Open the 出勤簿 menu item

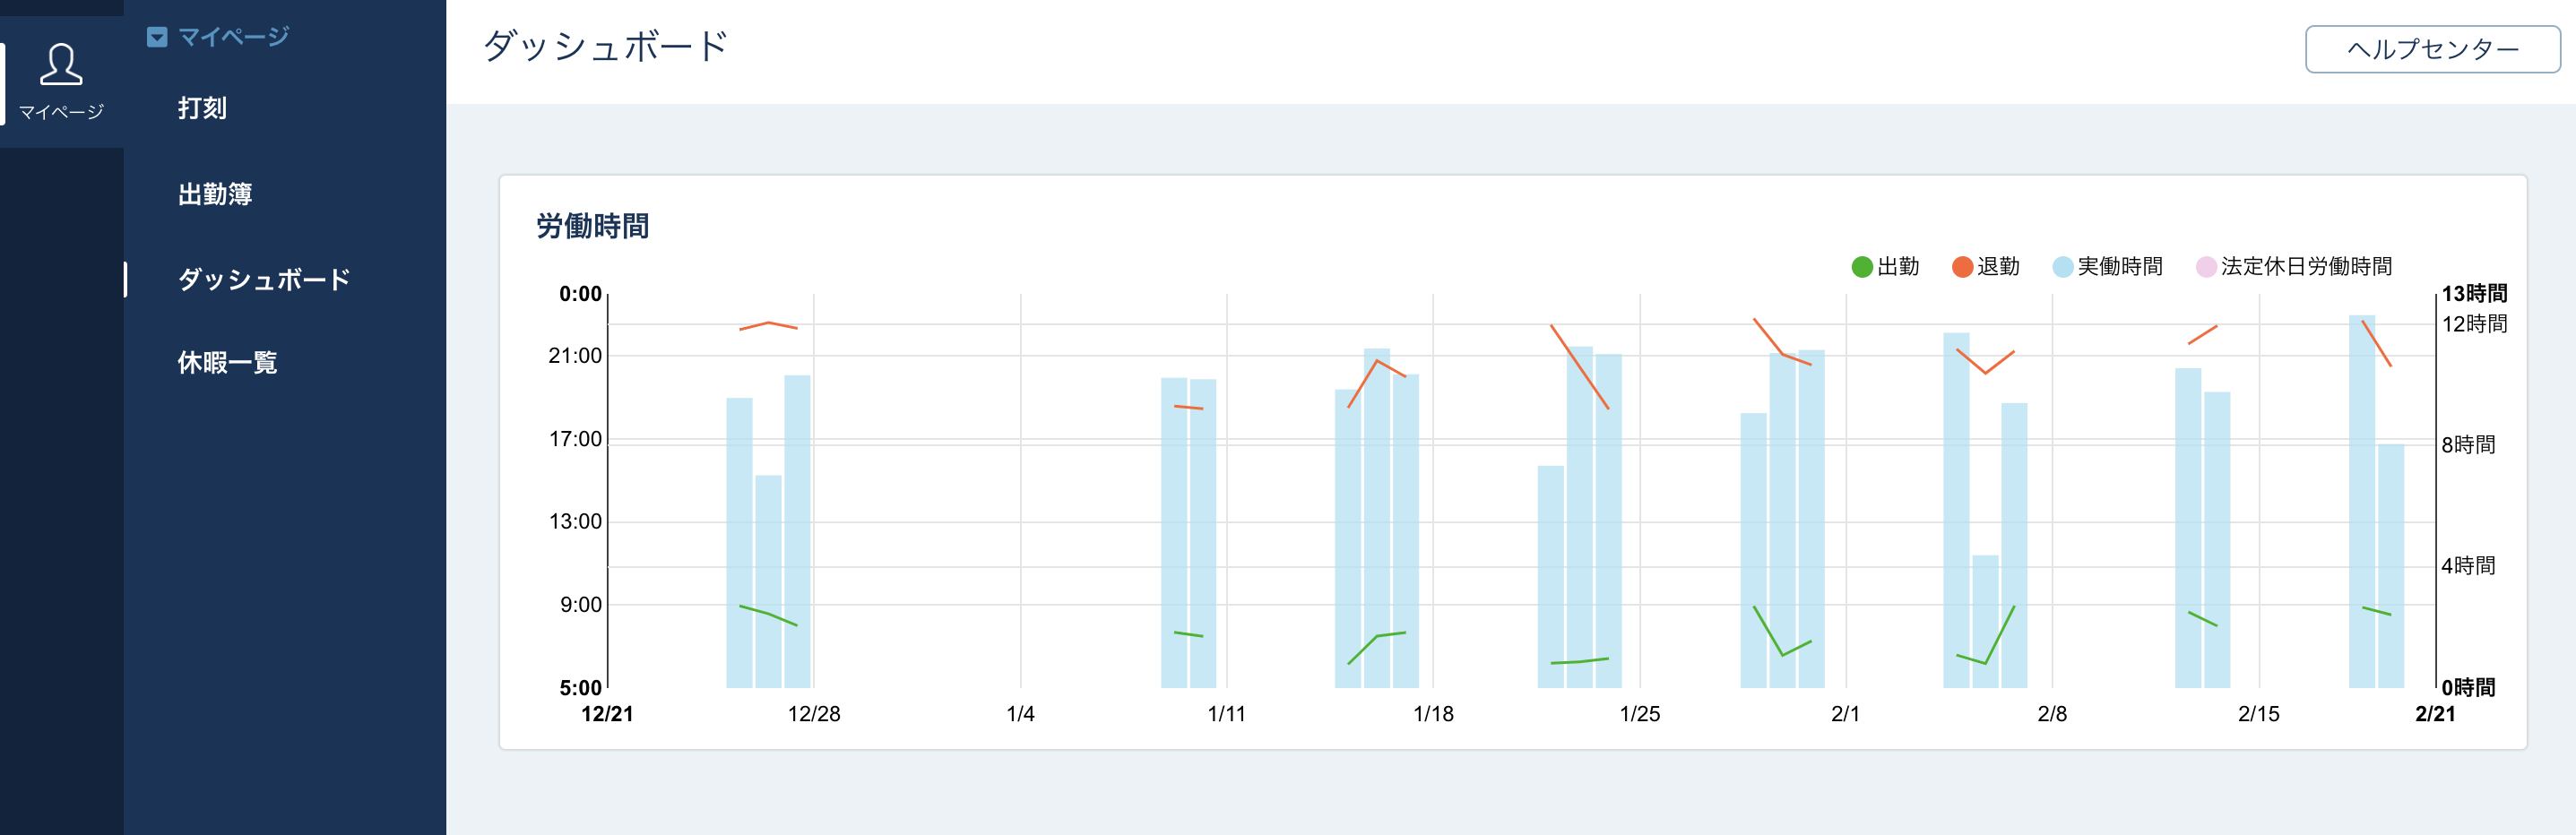215,194
